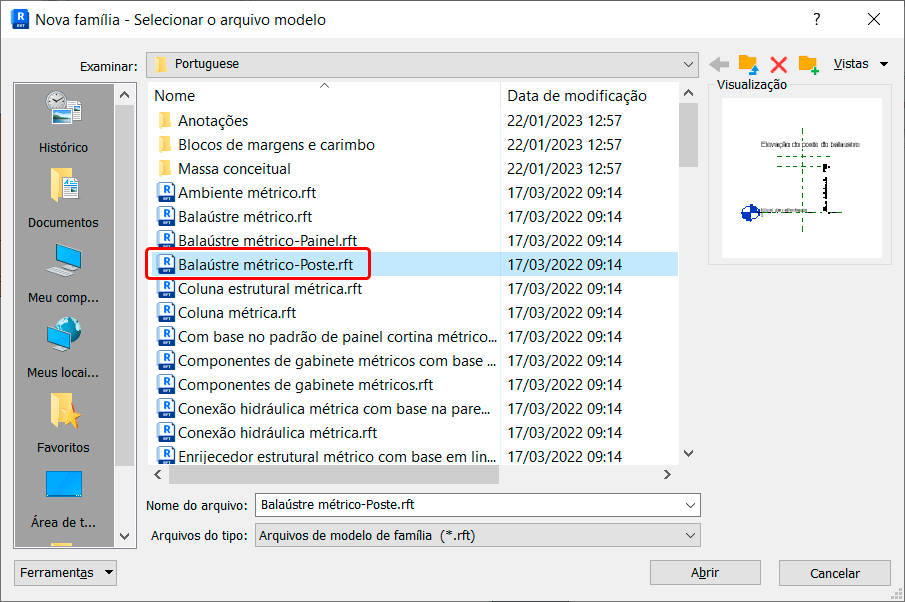Go up one folder level
This screenshot has height=602, width=905.
tap(748, 64)
